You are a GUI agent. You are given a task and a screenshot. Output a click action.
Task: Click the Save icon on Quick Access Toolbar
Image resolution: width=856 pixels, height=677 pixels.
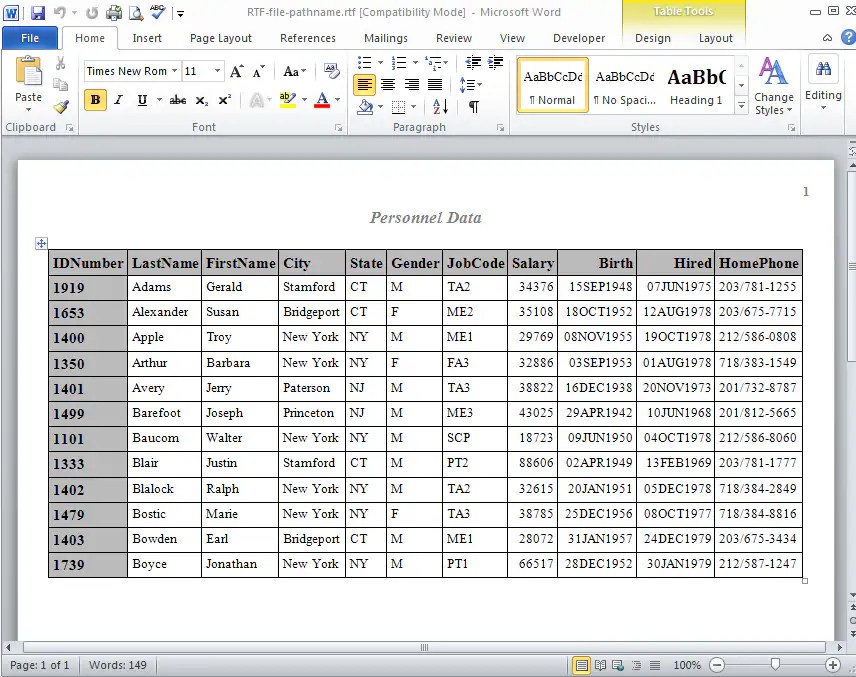(37, 11)
